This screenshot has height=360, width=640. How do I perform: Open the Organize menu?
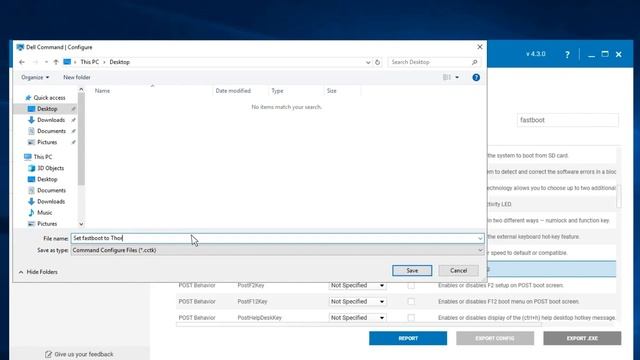coord(35,78)
